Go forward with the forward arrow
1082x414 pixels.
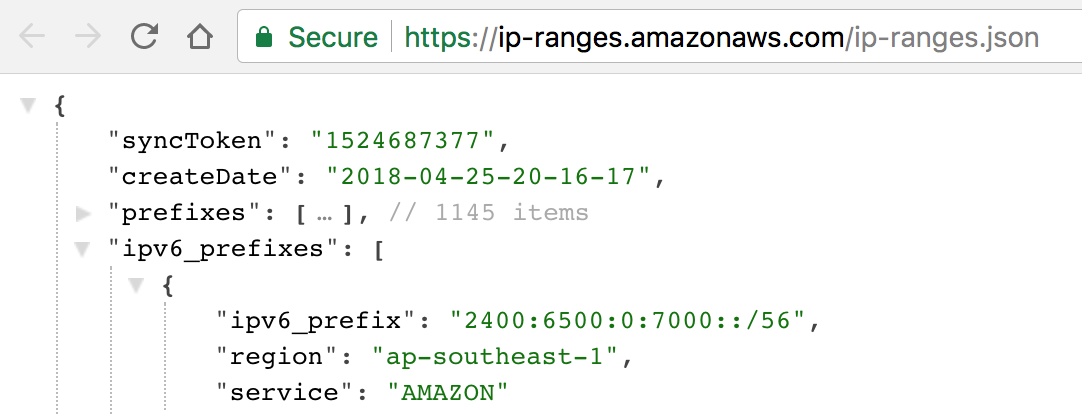[88, 37]
